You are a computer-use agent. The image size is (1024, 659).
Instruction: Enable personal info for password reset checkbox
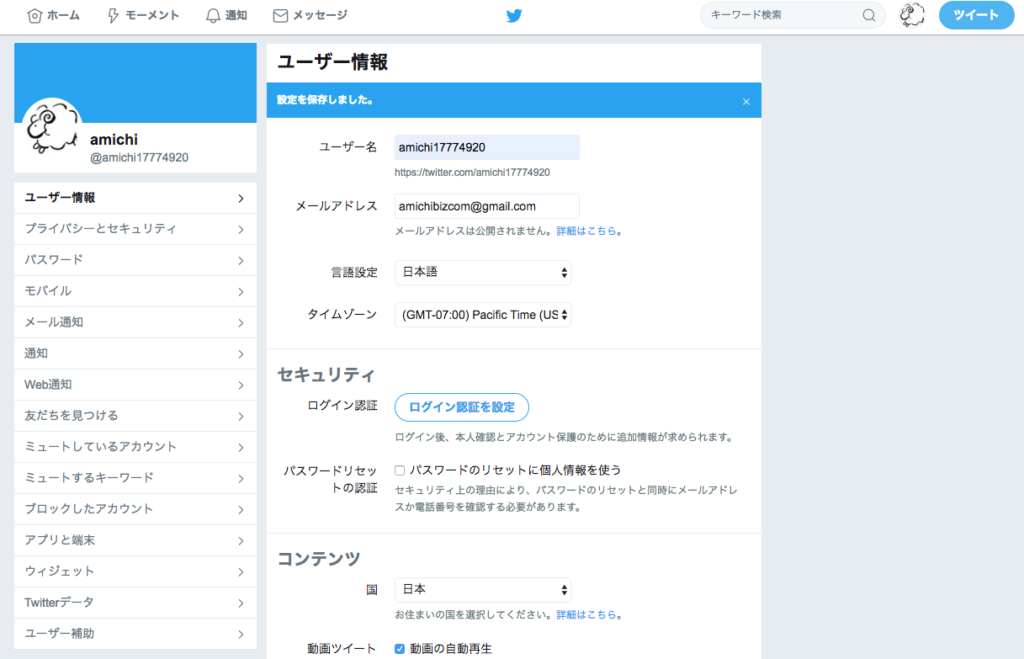[400, 470]
